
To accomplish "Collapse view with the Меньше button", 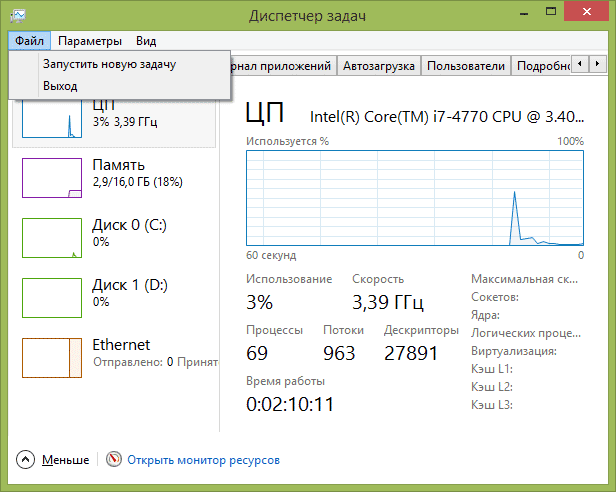I will [65, 460].
